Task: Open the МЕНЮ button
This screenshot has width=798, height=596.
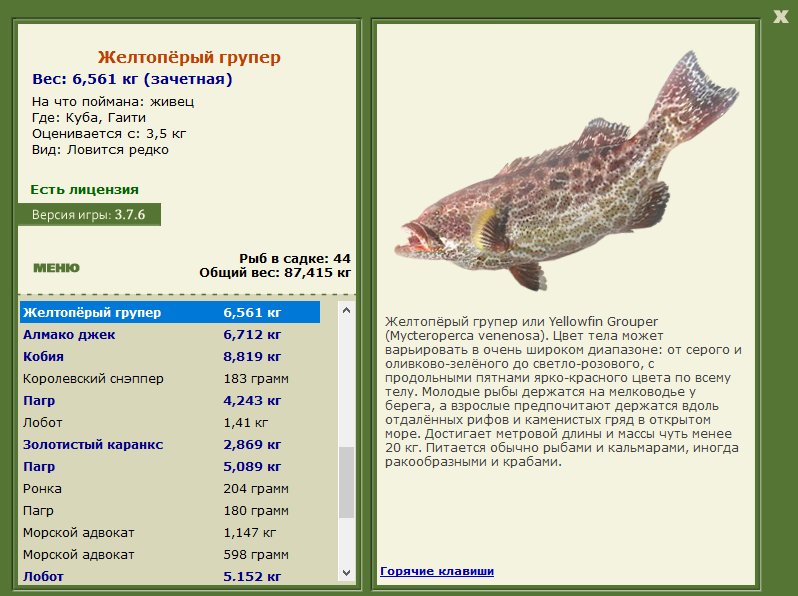Action: point(56,268)
